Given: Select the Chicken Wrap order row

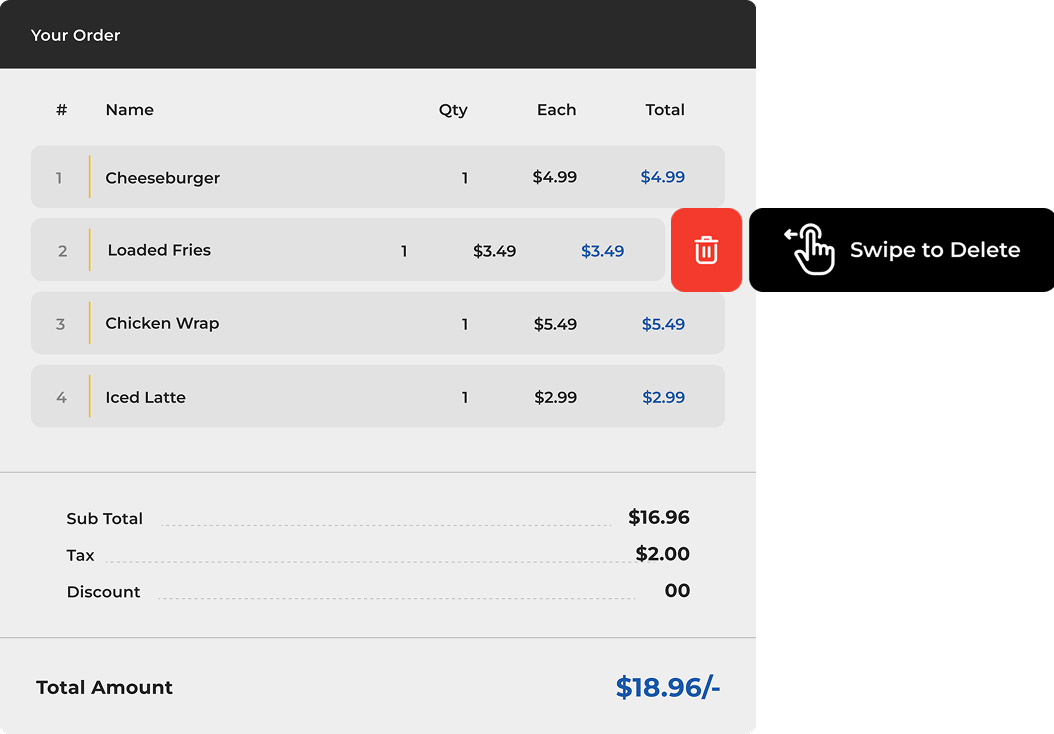Looking at the screenshot, I should tap(377, 323).
